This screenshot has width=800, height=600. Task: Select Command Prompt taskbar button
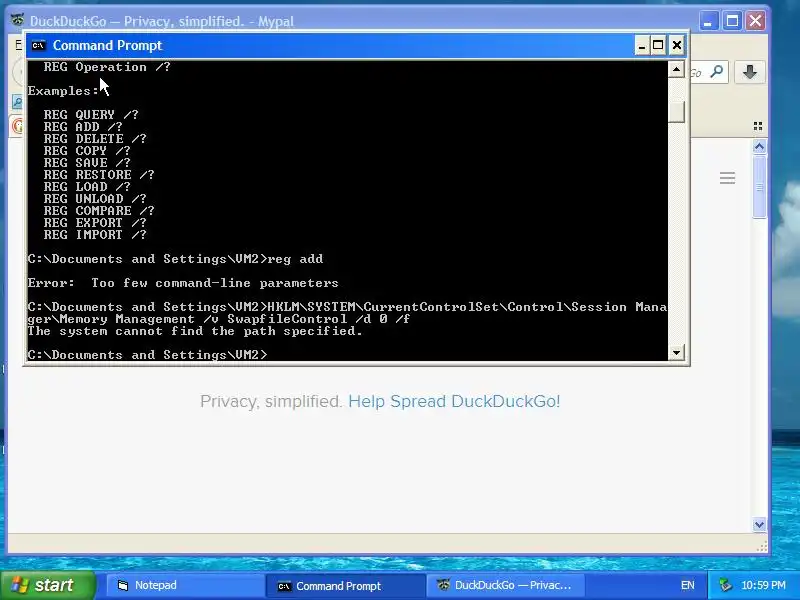[x=345, y=586]
